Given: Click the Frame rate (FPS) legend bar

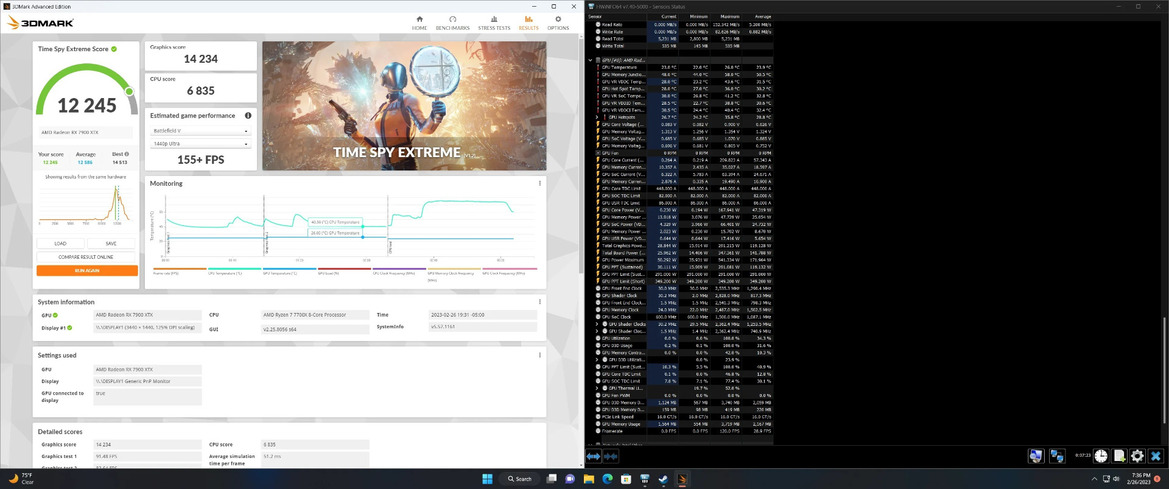Looking at the screenshot, I should pyautogui.click(x=180, y=269).
